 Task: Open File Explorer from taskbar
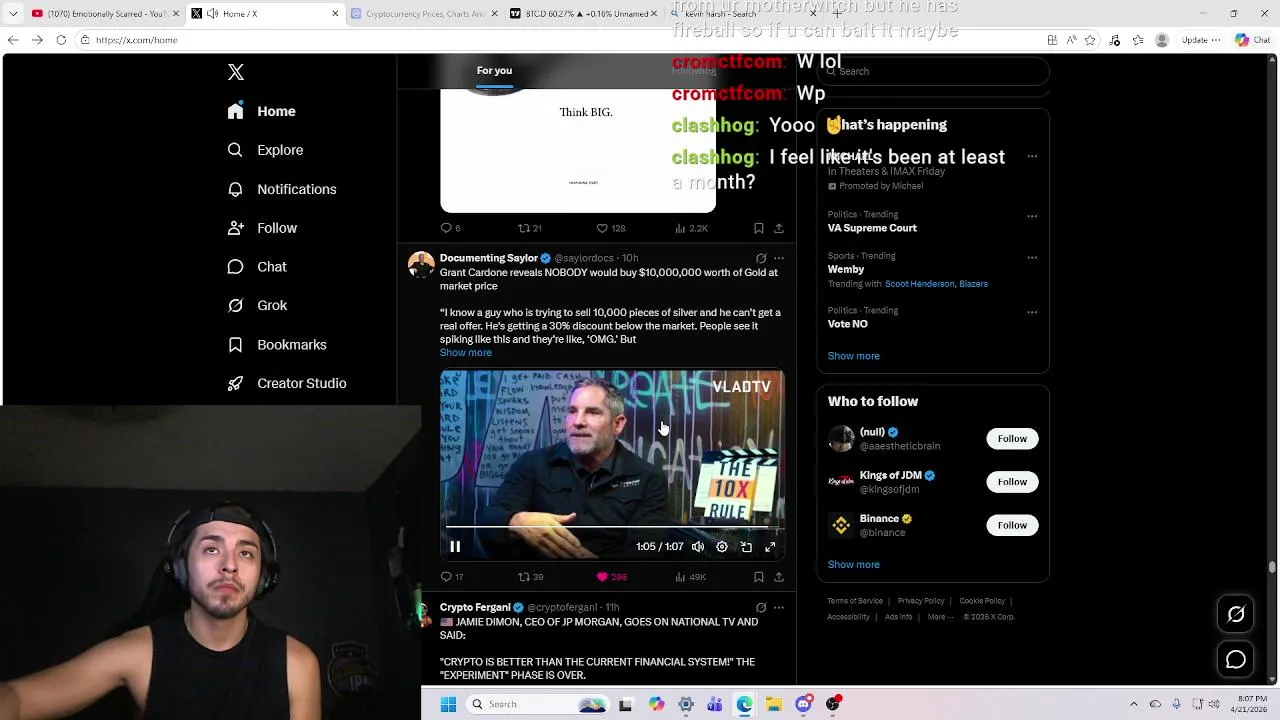(x=774, y=704)
